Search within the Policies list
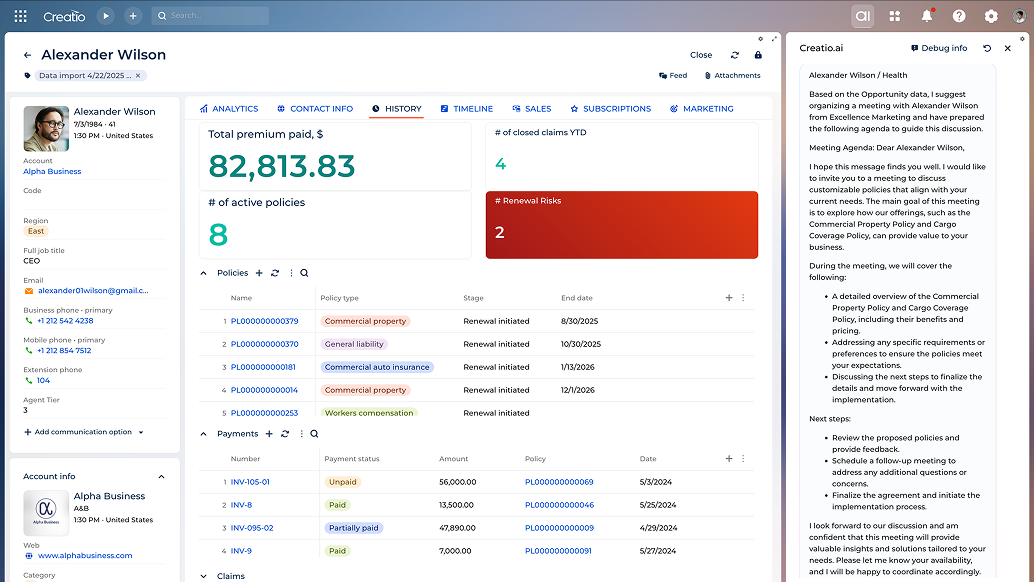1034x582 pixels. tap(305, 273)
